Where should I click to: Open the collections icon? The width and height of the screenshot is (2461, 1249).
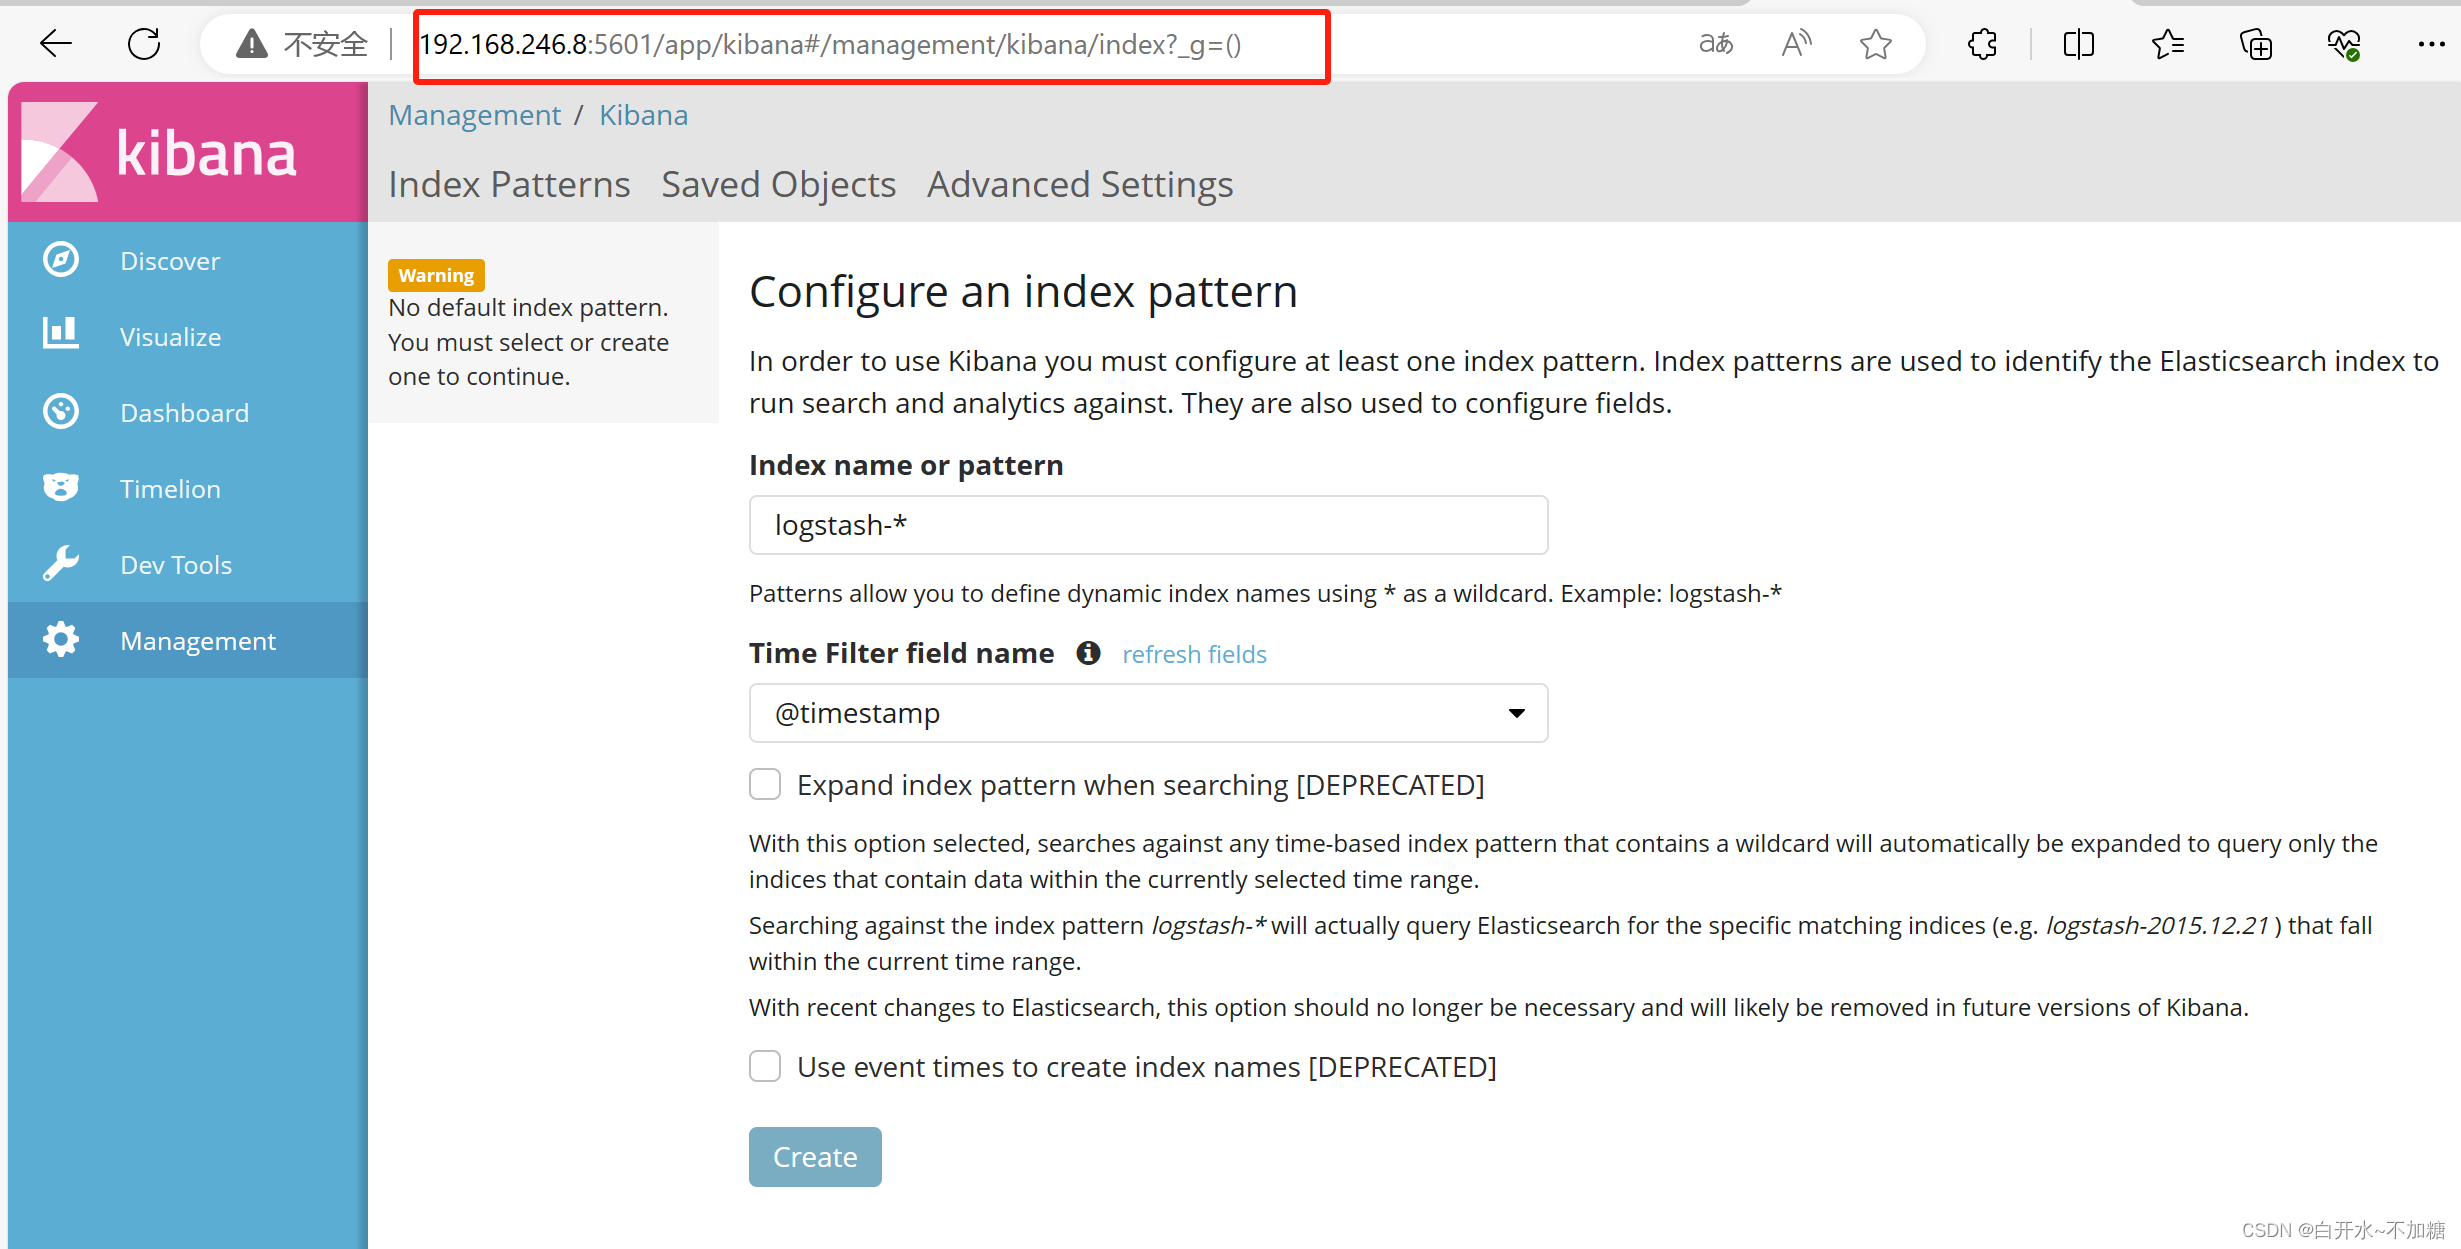click(2256, 44)
